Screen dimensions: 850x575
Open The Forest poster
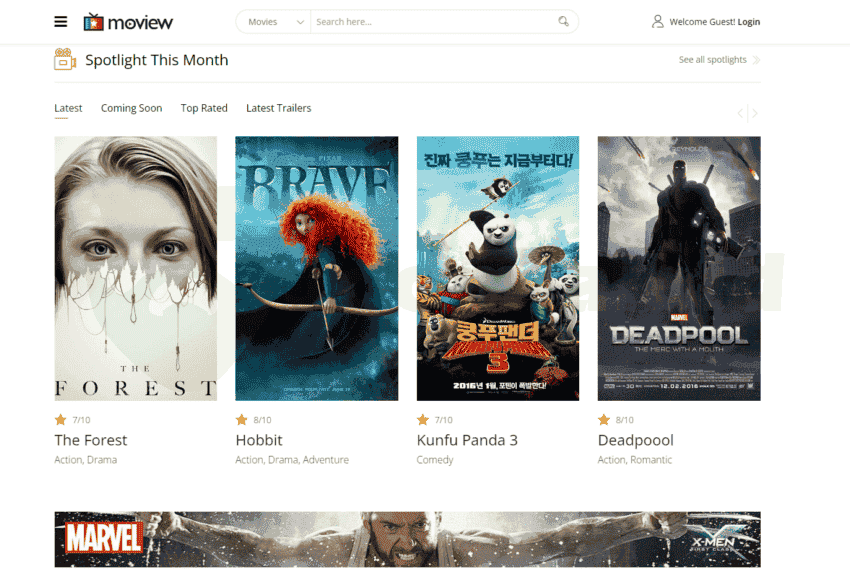coord(136,268)
